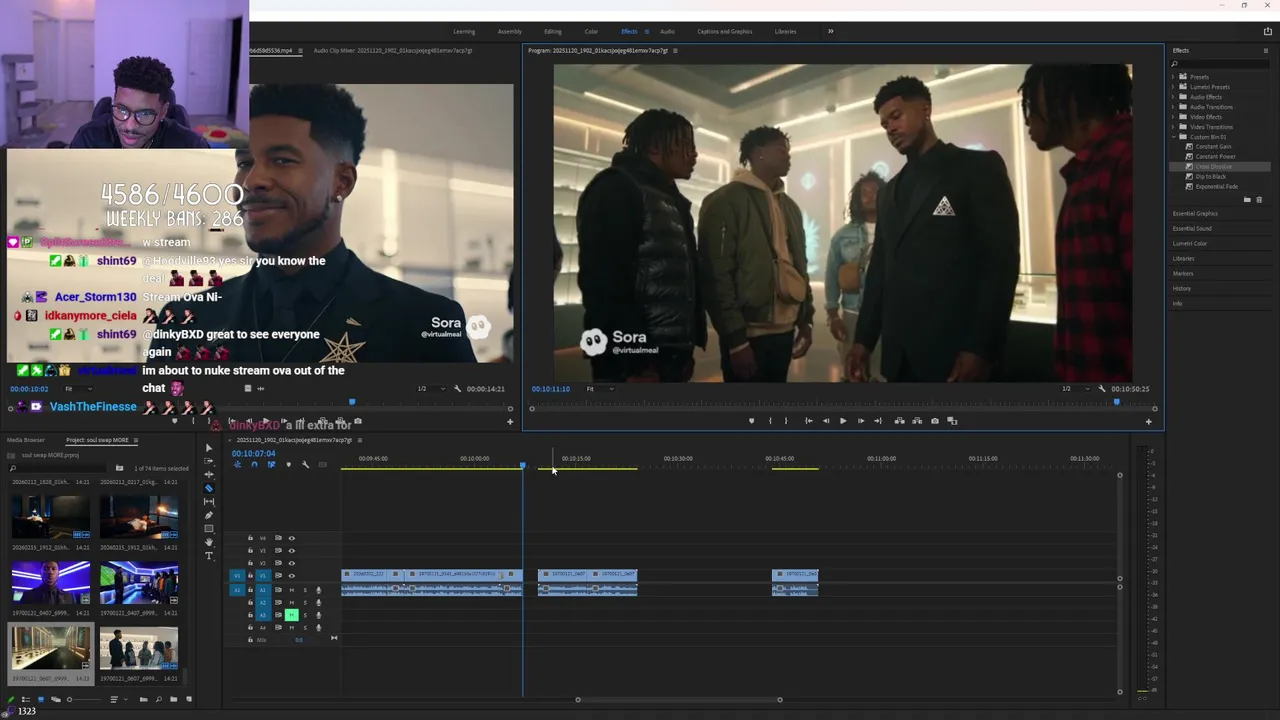The image size is (1280, 720).
Task: Toggle Snap in timeline
Action: point(254,465)
